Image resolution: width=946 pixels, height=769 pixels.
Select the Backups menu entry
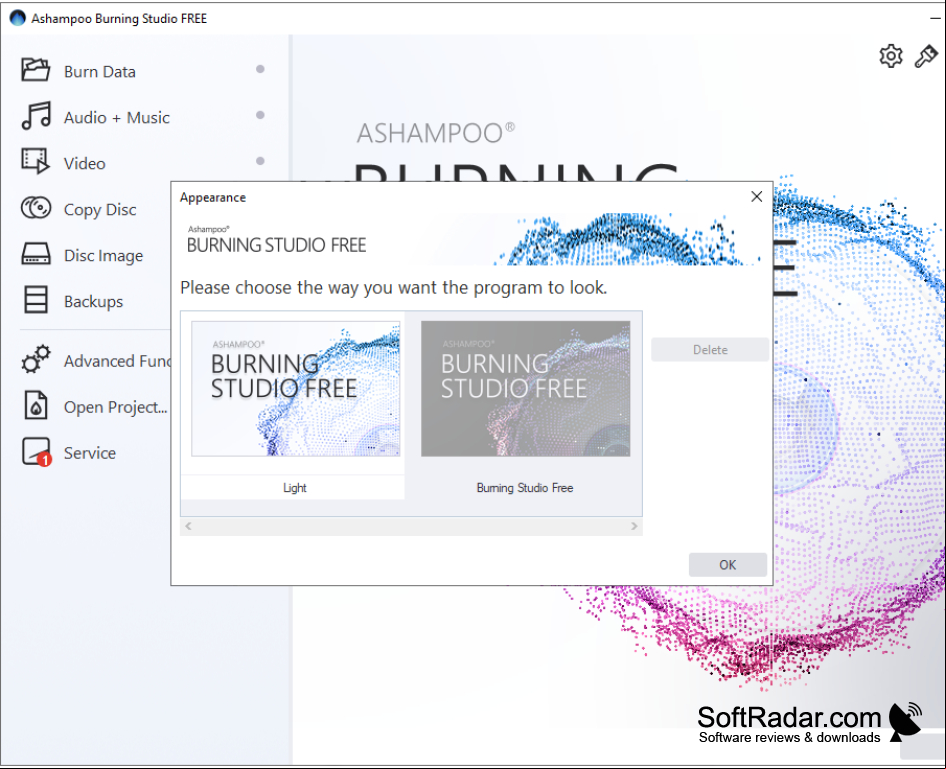pos(94,302)
